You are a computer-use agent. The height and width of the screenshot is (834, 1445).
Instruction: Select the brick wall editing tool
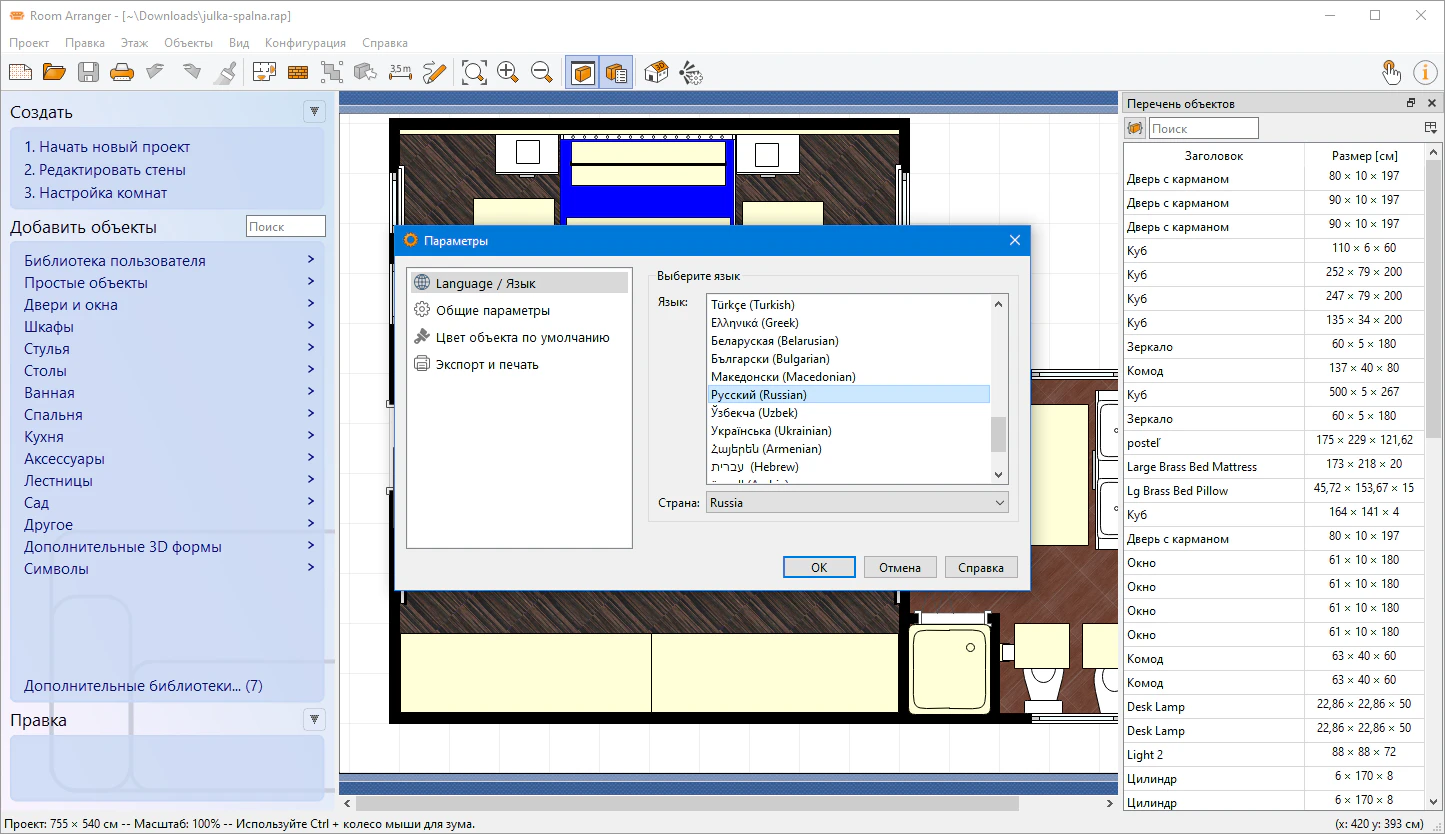[x=298, y=72]
